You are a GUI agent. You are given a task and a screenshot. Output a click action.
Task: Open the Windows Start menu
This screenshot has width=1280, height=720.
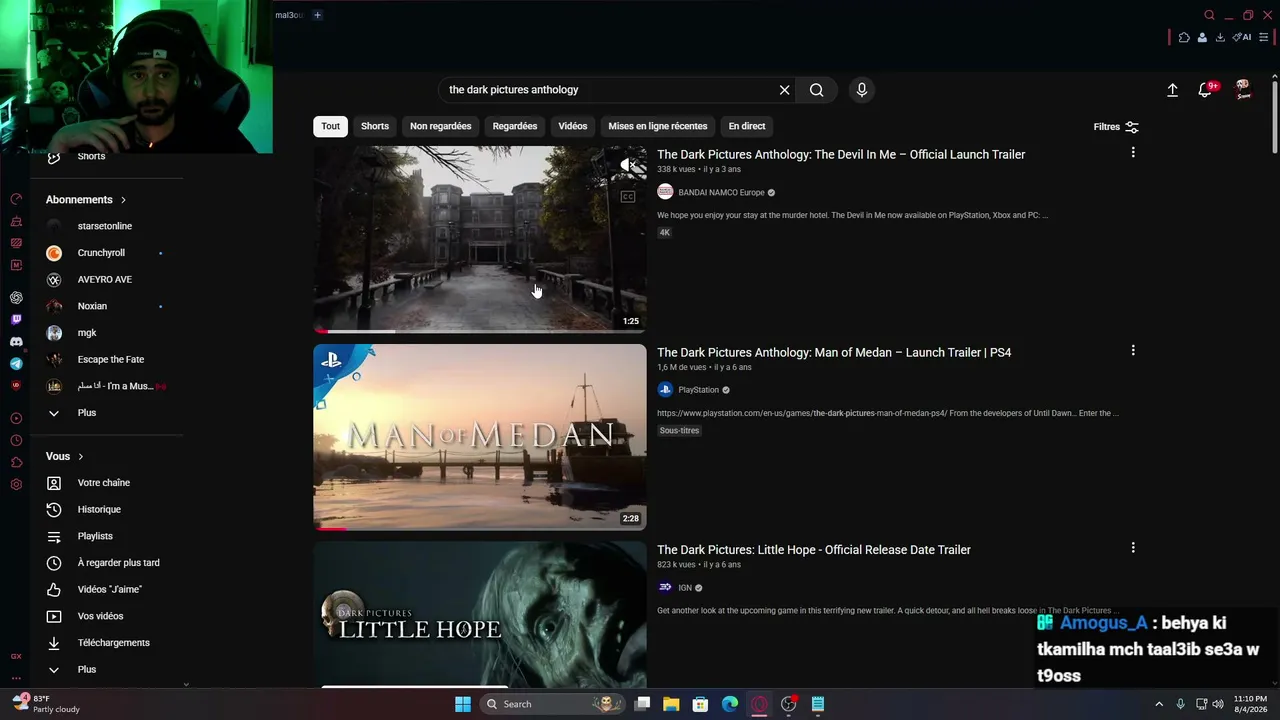pos(463,704)
